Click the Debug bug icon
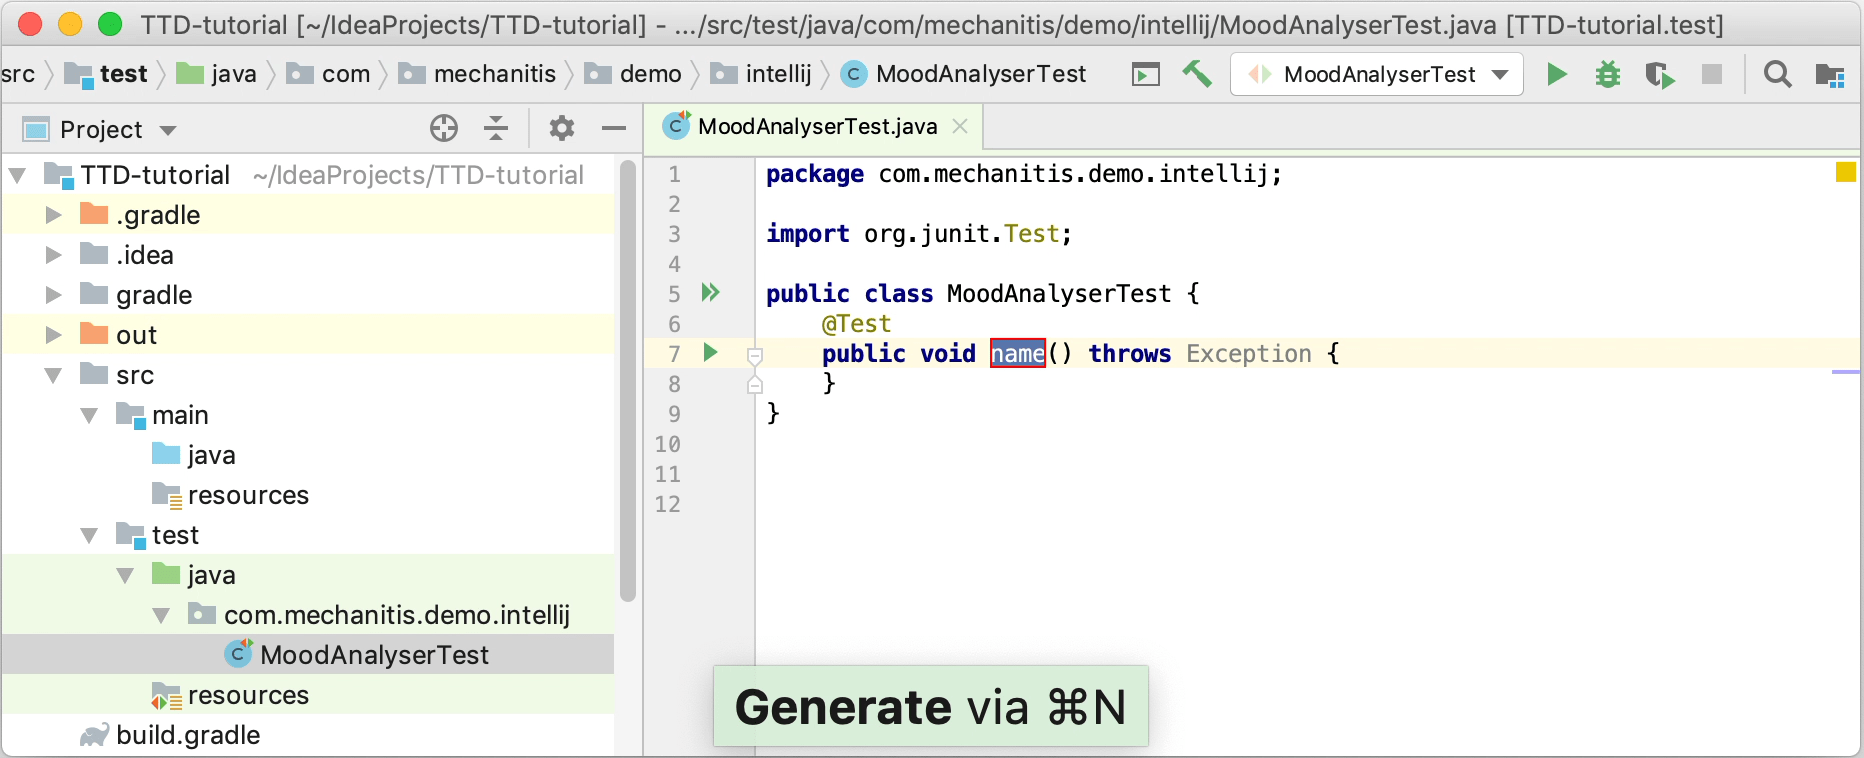The height and width of the screenshot is (758, 1864). (x=1608, y=74)
